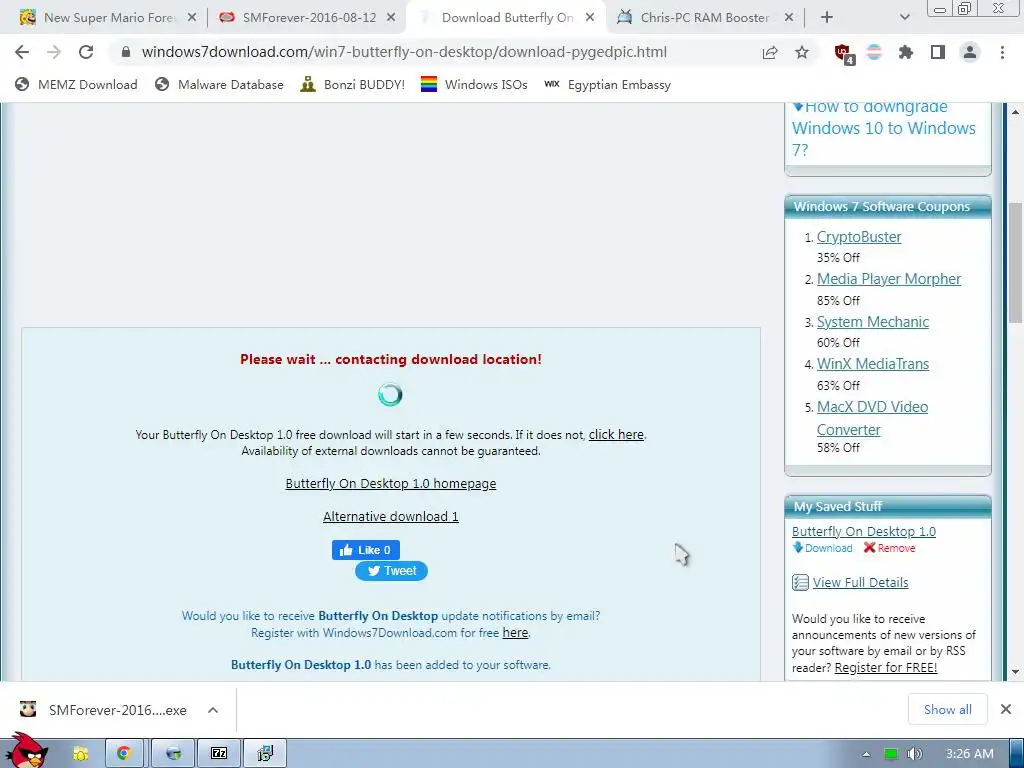
Task: Open the MacX DVD Video Converter link
Action: click(x=872, y=418)
